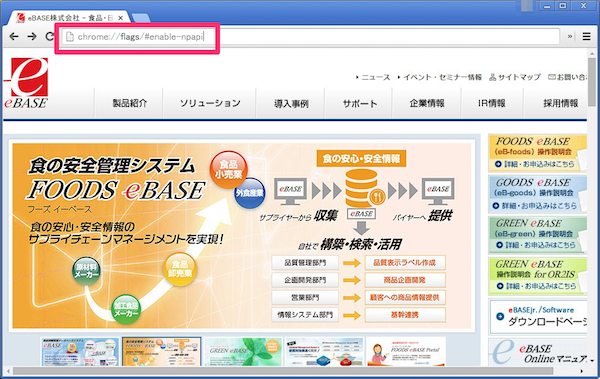Reload the page with the refresh icon
Screen dimensions: 600x379
point(50,36)
